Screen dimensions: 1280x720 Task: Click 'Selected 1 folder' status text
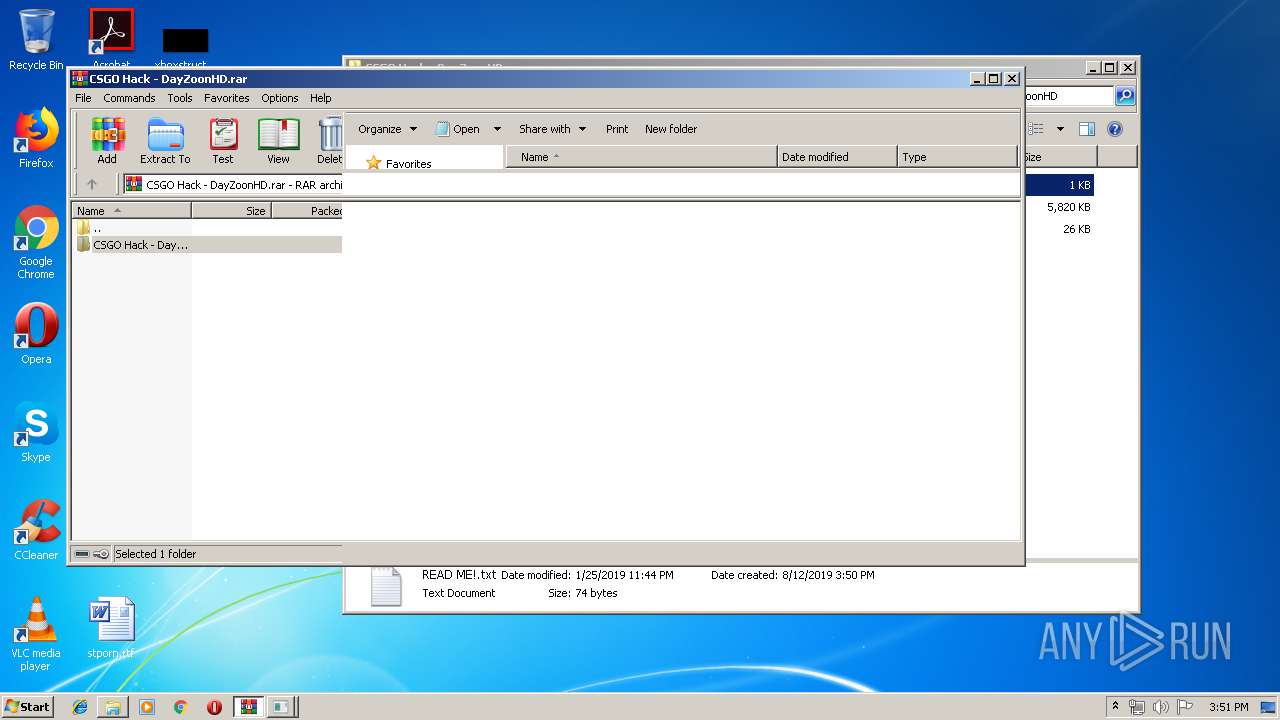155,554
